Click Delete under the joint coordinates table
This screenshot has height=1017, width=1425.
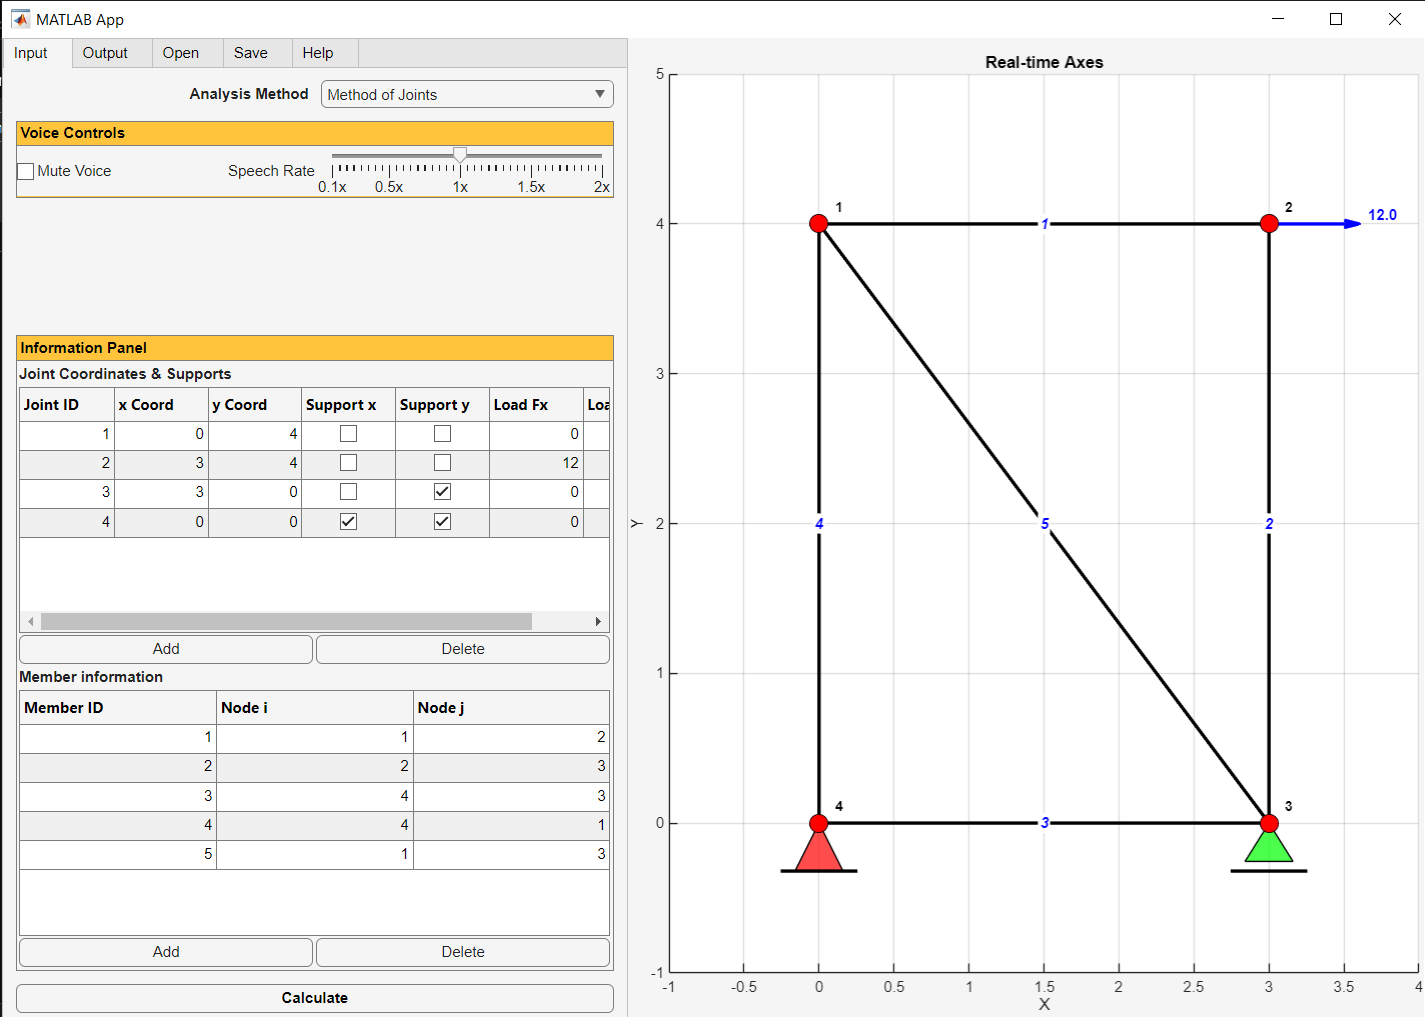coord(463,649)
